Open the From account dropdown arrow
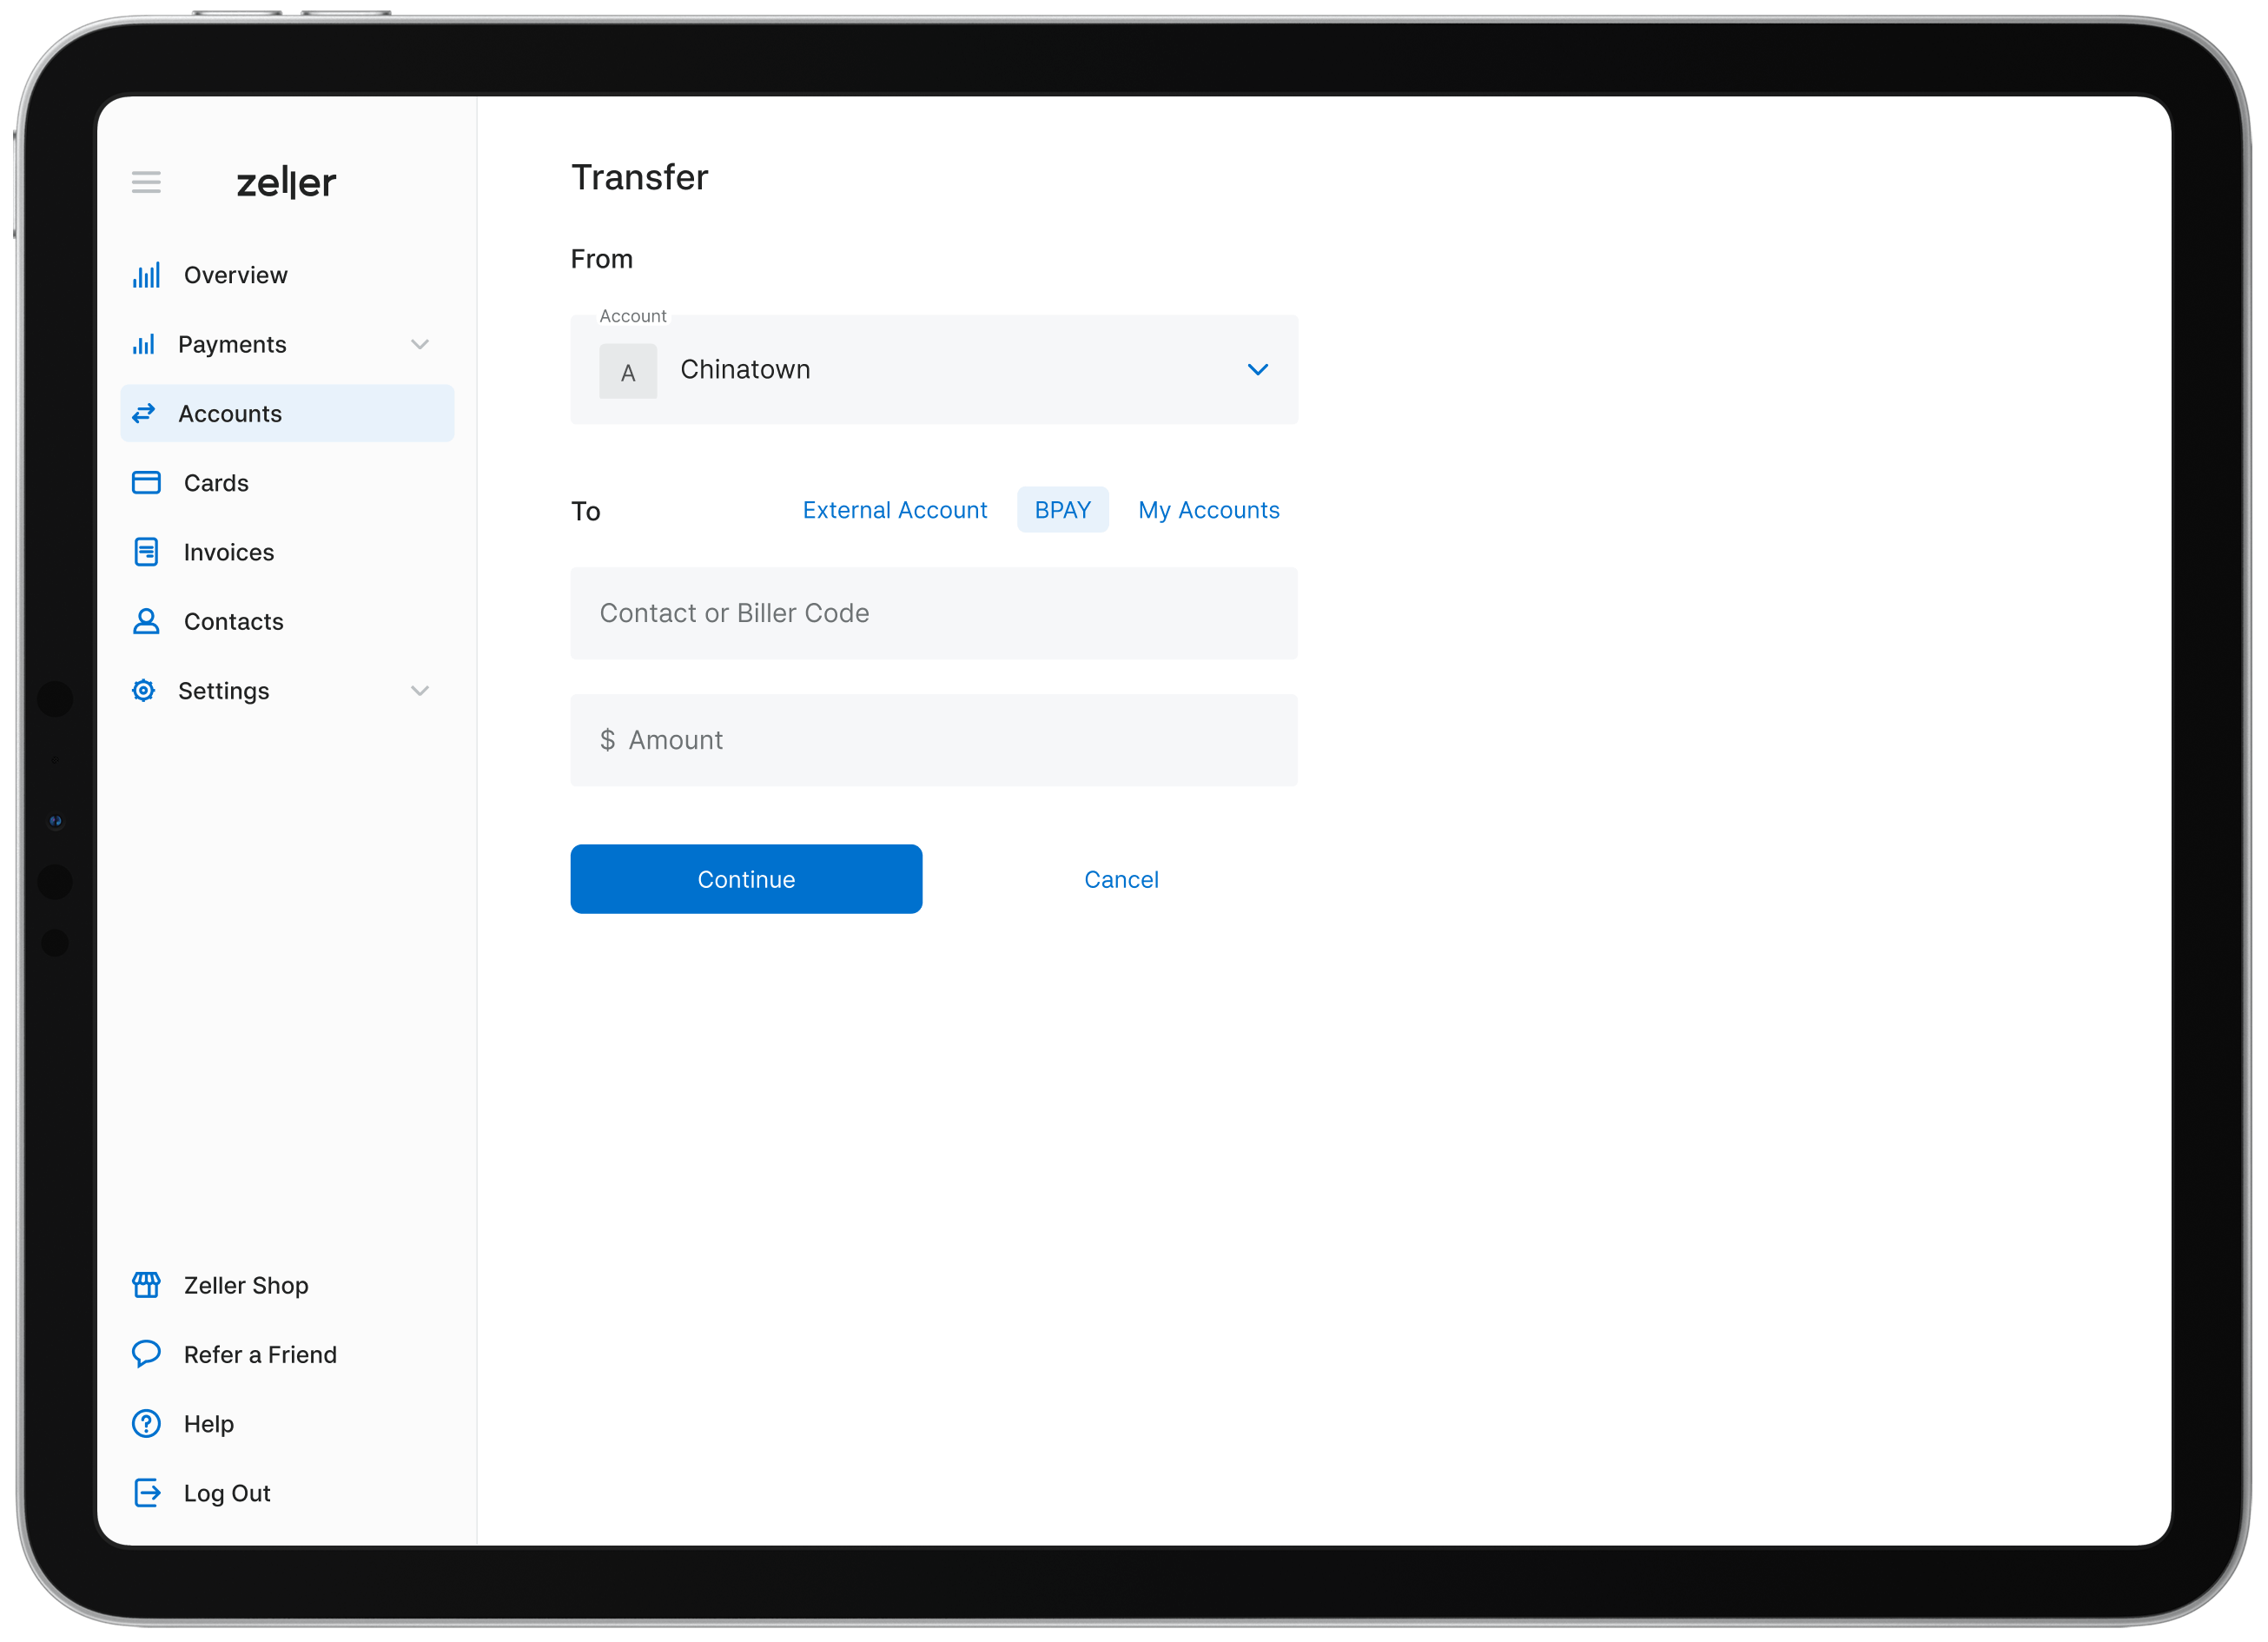 (1257, 369)
